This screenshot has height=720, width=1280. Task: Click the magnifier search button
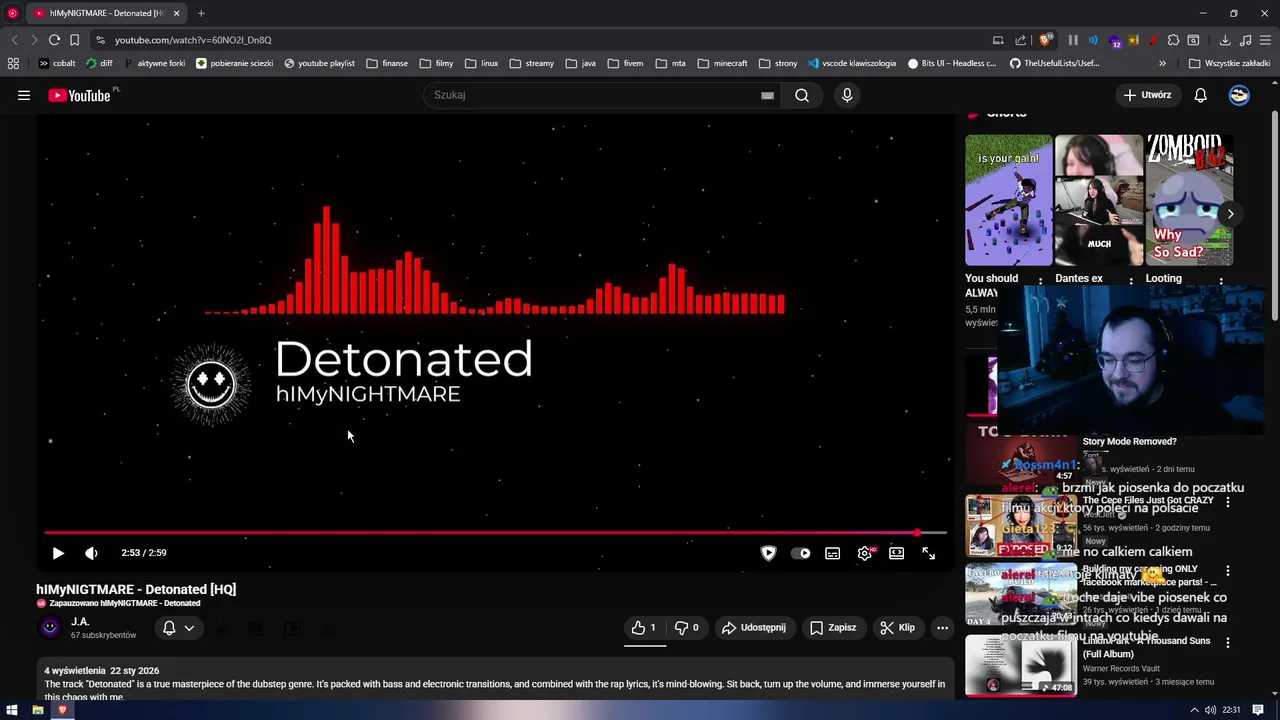click(802, 95)
